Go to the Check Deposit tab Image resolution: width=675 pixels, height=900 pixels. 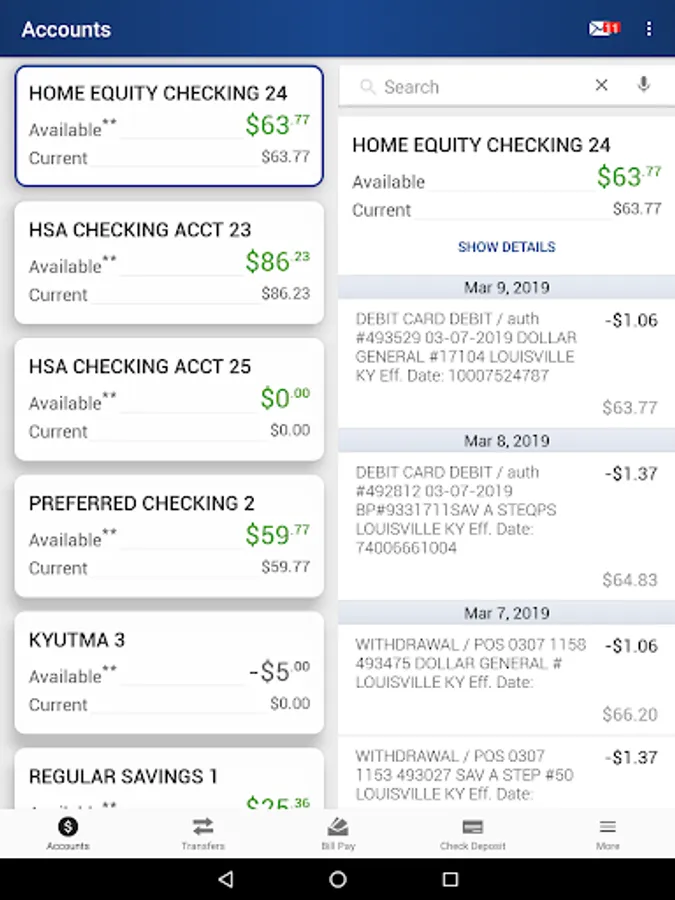473,833
